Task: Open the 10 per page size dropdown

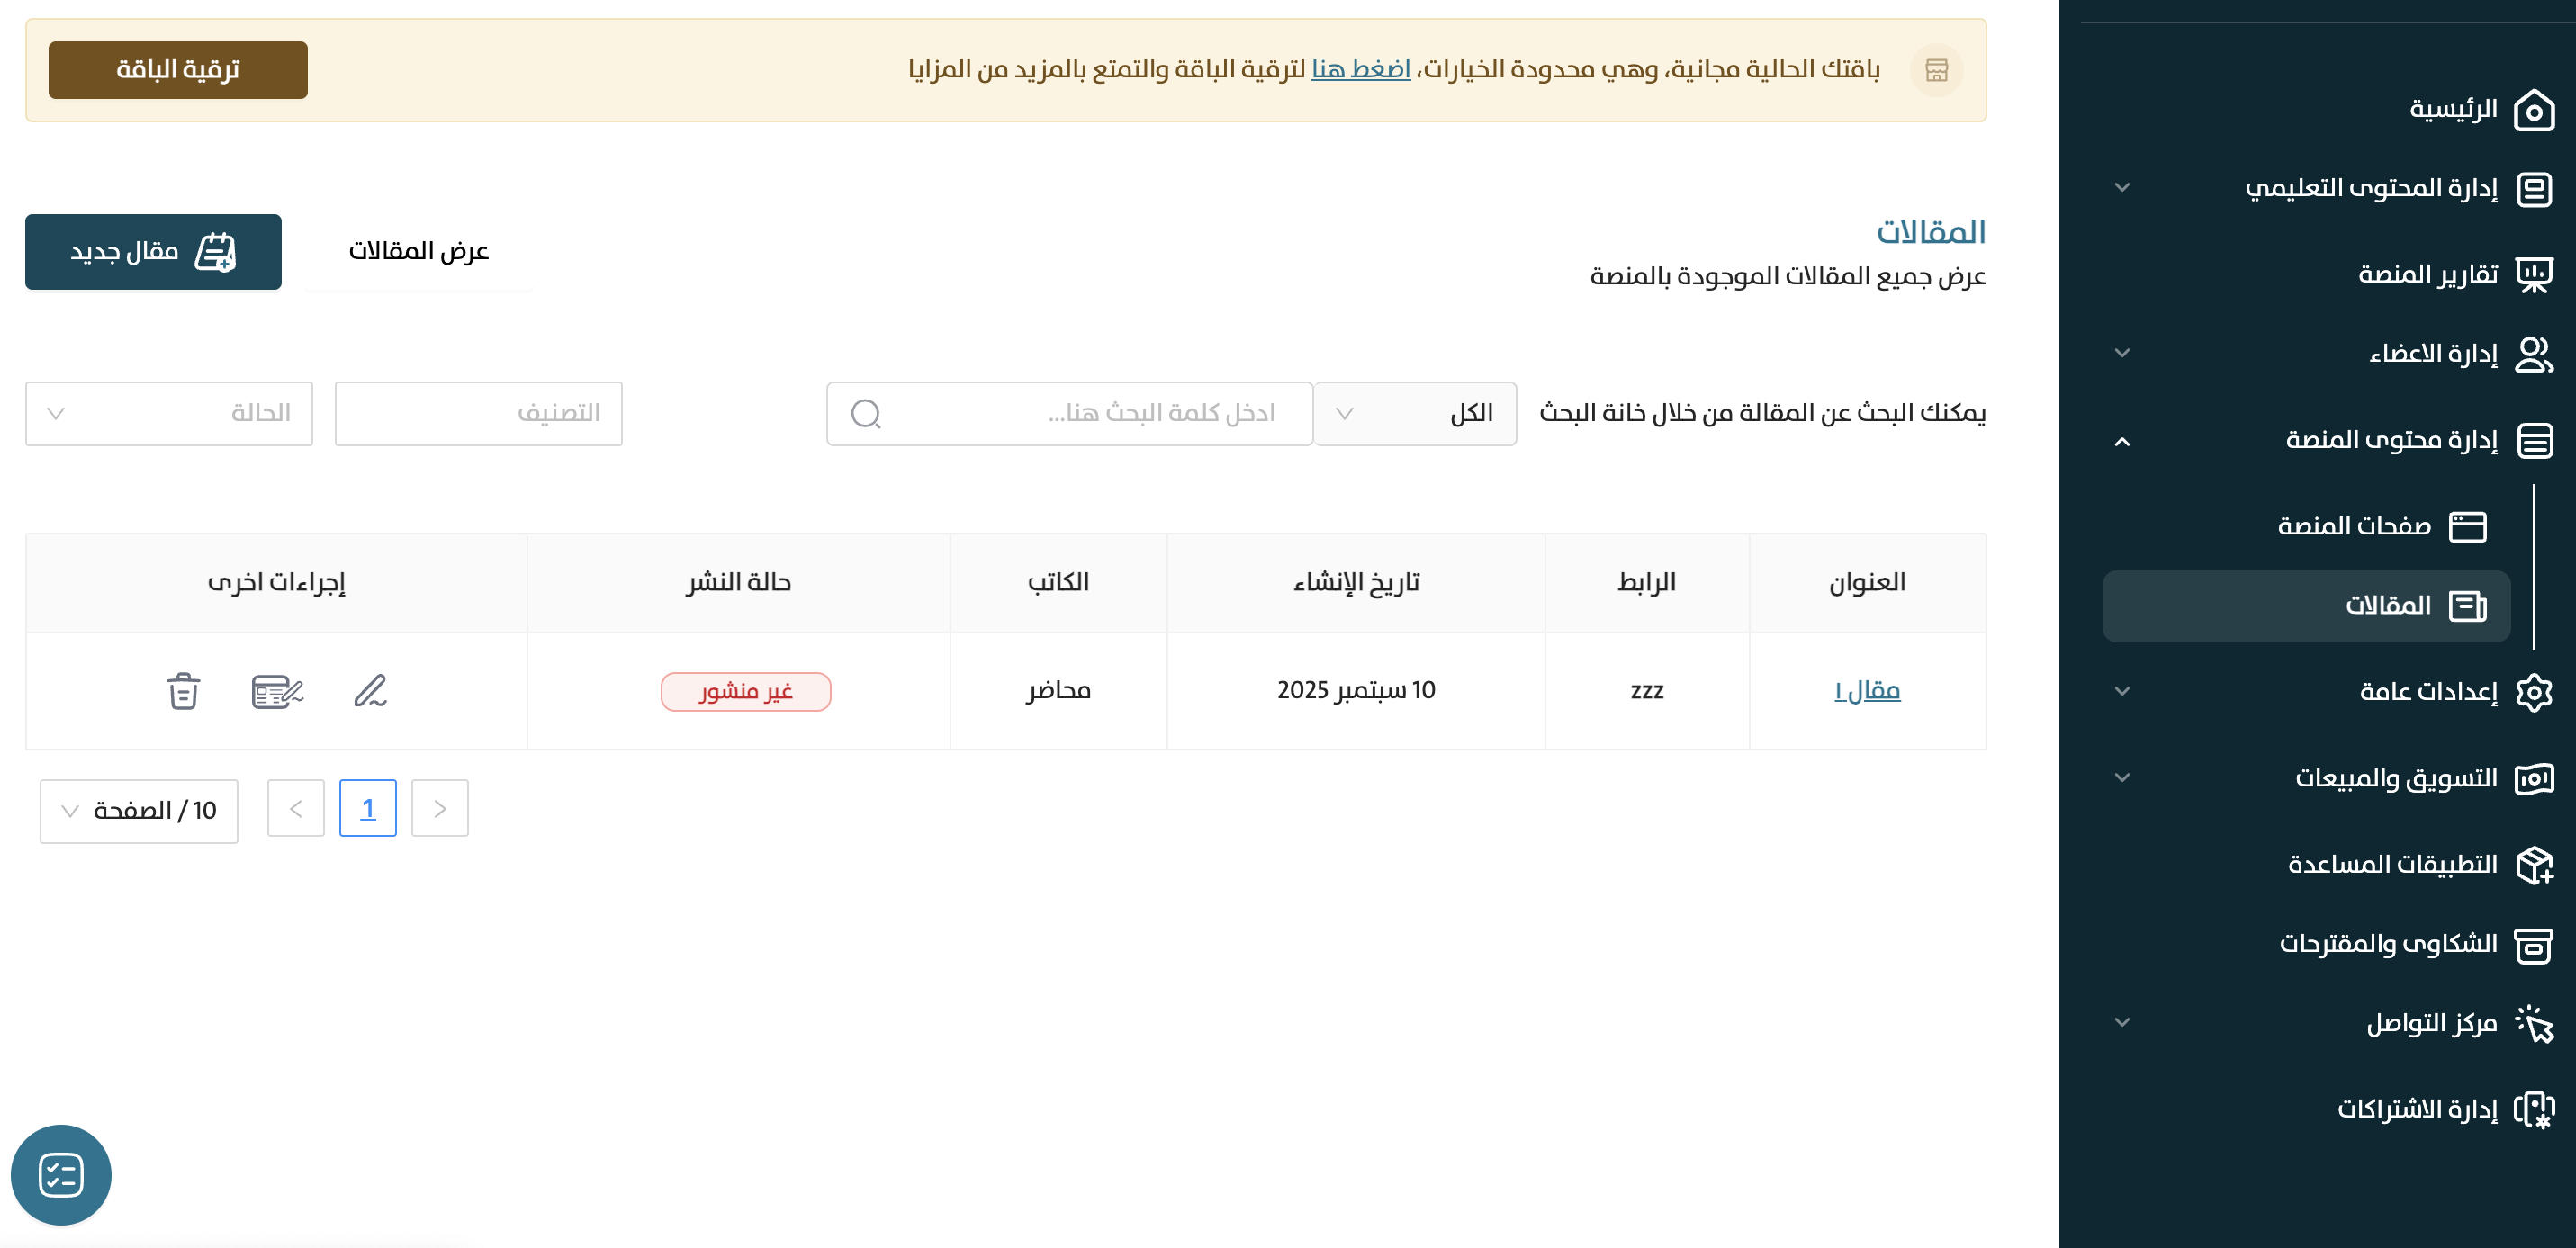Action: (x=139, y=811)
